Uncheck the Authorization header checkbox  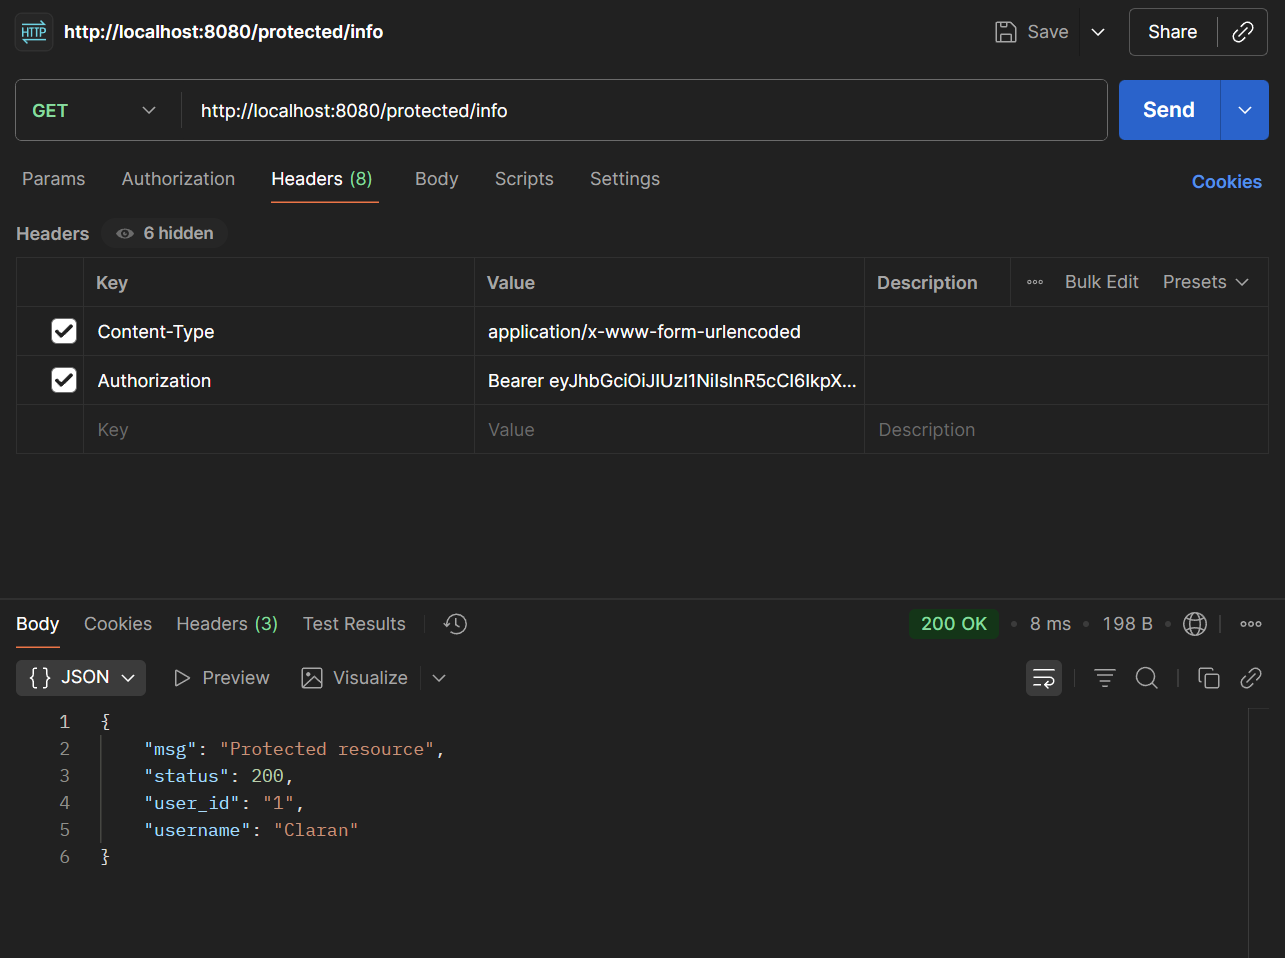coord(64,380)
